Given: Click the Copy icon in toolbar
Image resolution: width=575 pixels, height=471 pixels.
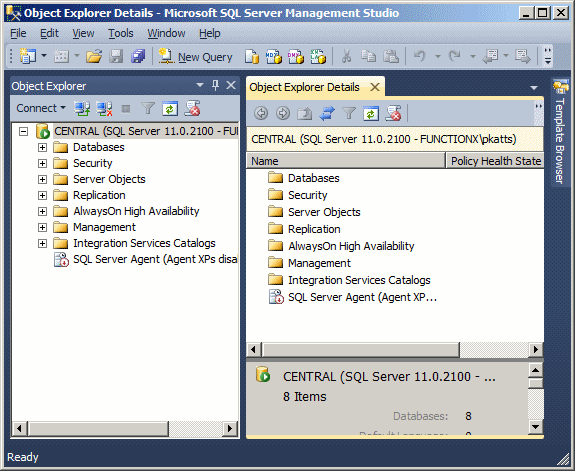Looking at the screenshot, I should pos(369,56).
